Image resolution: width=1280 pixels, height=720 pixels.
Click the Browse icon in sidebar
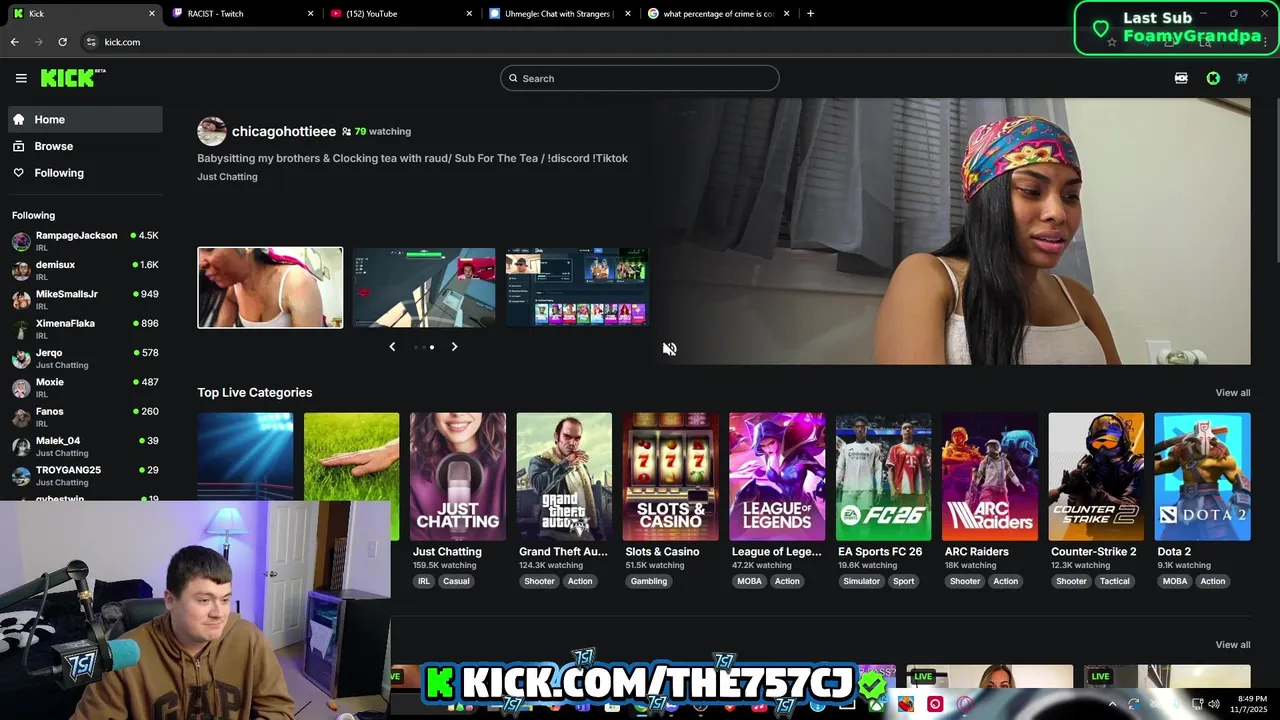pyautogui.click(x=18, y=146)
